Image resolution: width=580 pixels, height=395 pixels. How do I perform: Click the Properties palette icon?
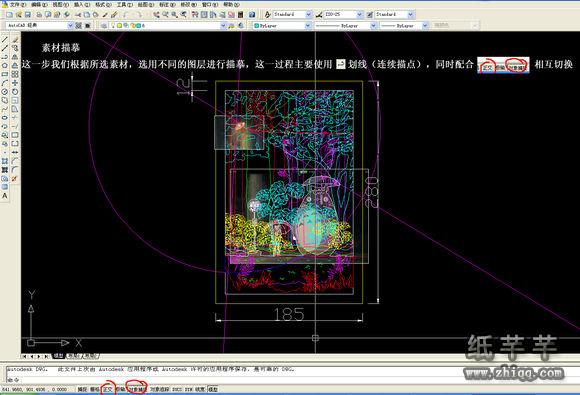(195, 14)
